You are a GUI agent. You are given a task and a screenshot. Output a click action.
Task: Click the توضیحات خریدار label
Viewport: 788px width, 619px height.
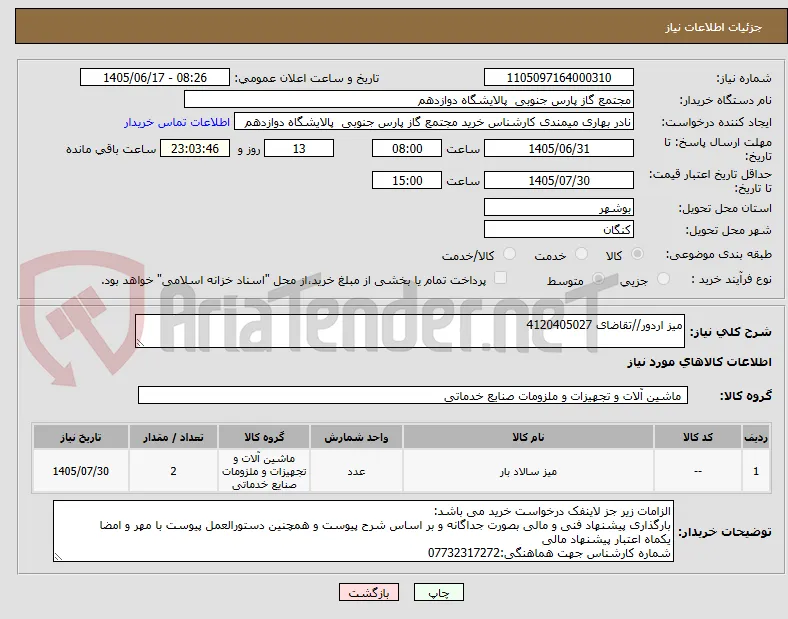(x=725, y=532)
